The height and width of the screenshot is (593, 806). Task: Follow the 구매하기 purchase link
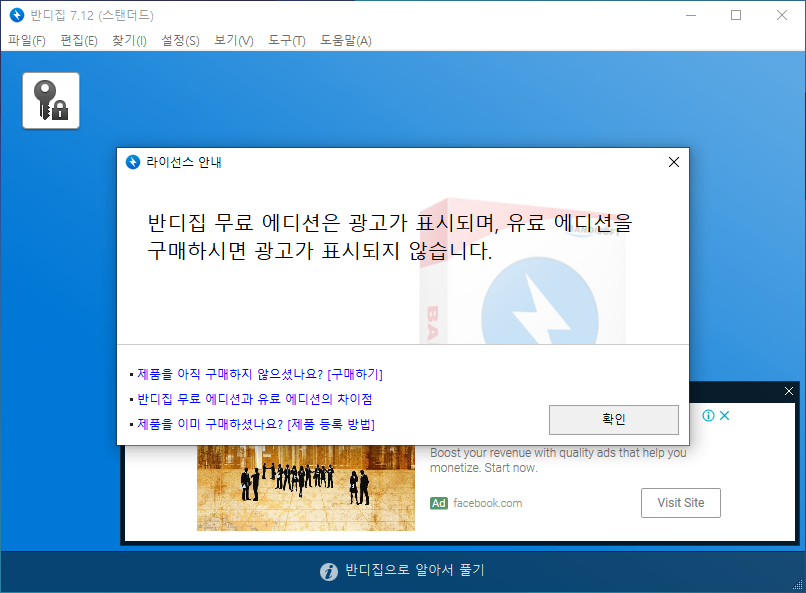[260, 374]
